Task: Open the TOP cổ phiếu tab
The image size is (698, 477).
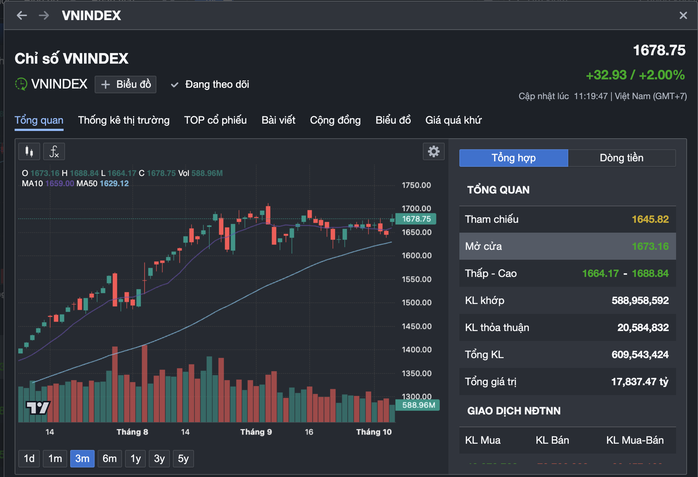Action: 215,120
